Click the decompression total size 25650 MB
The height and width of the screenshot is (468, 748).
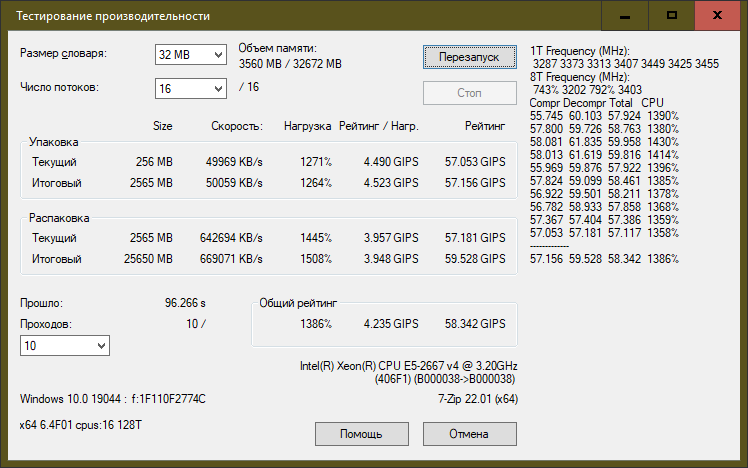(x=148, y=259)
